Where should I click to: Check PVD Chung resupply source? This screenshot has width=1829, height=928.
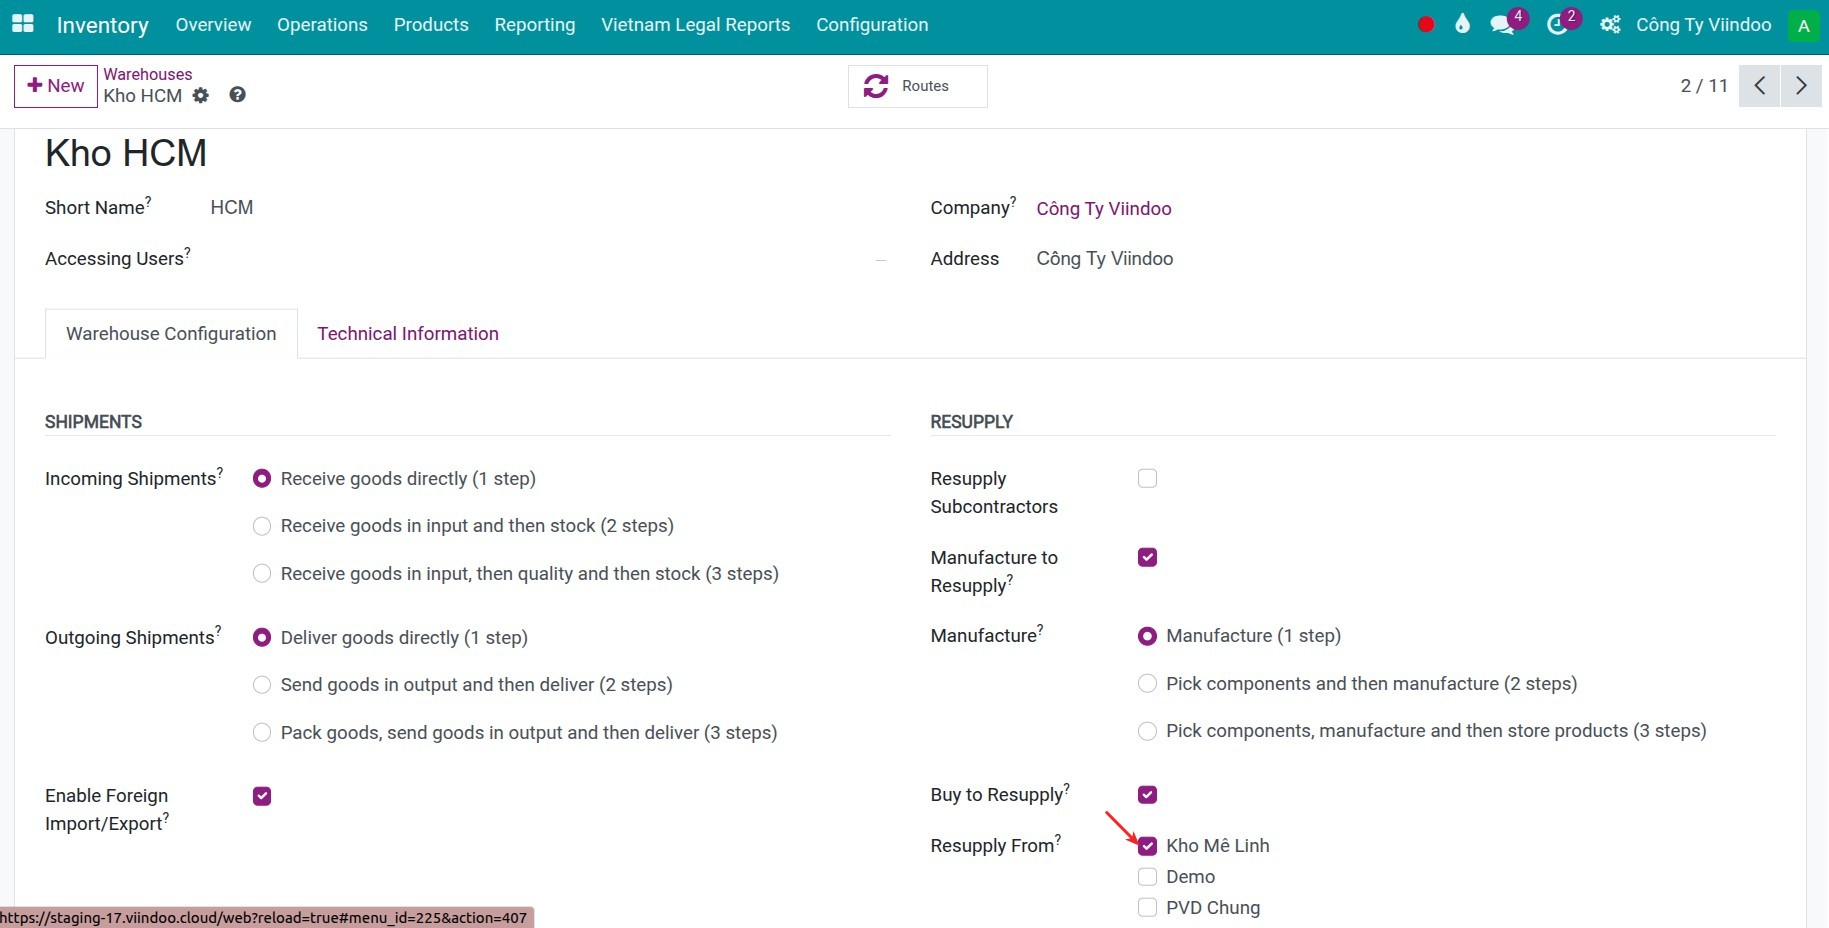(x=1147, y=908)
